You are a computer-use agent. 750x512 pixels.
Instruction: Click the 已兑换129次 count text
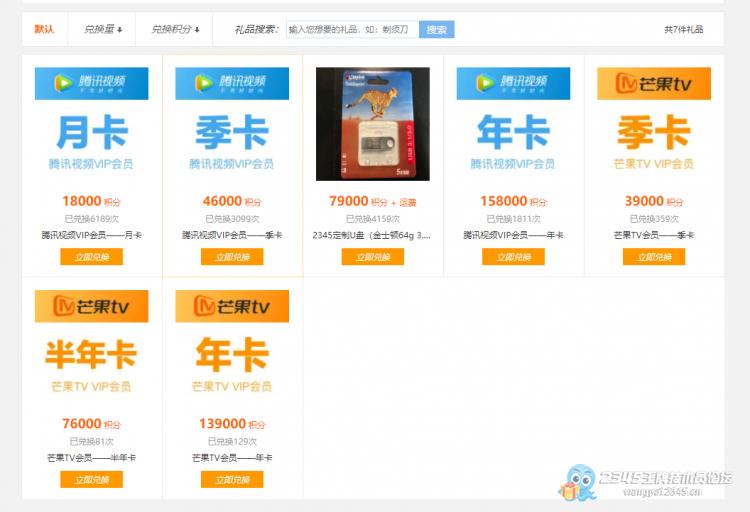(x=232, y=441)
